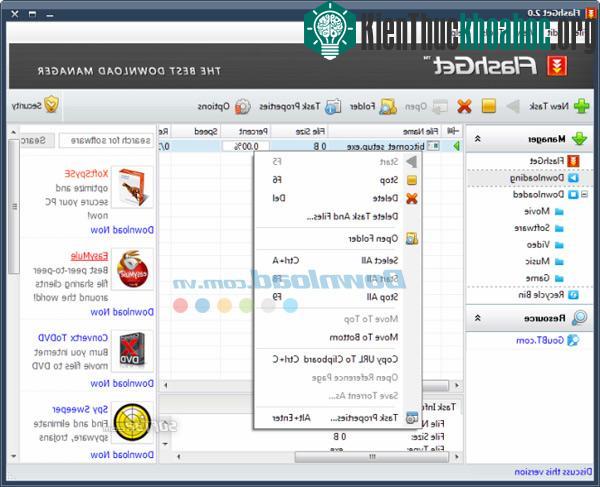The image size is (600, 487).
Task: Sort by the File Size column header
Action: pos(299,132)
